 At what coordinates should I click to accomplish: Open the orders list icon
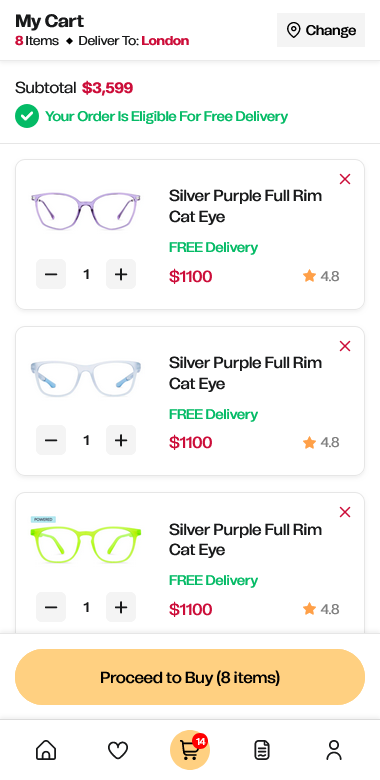[x=262, y=750]
